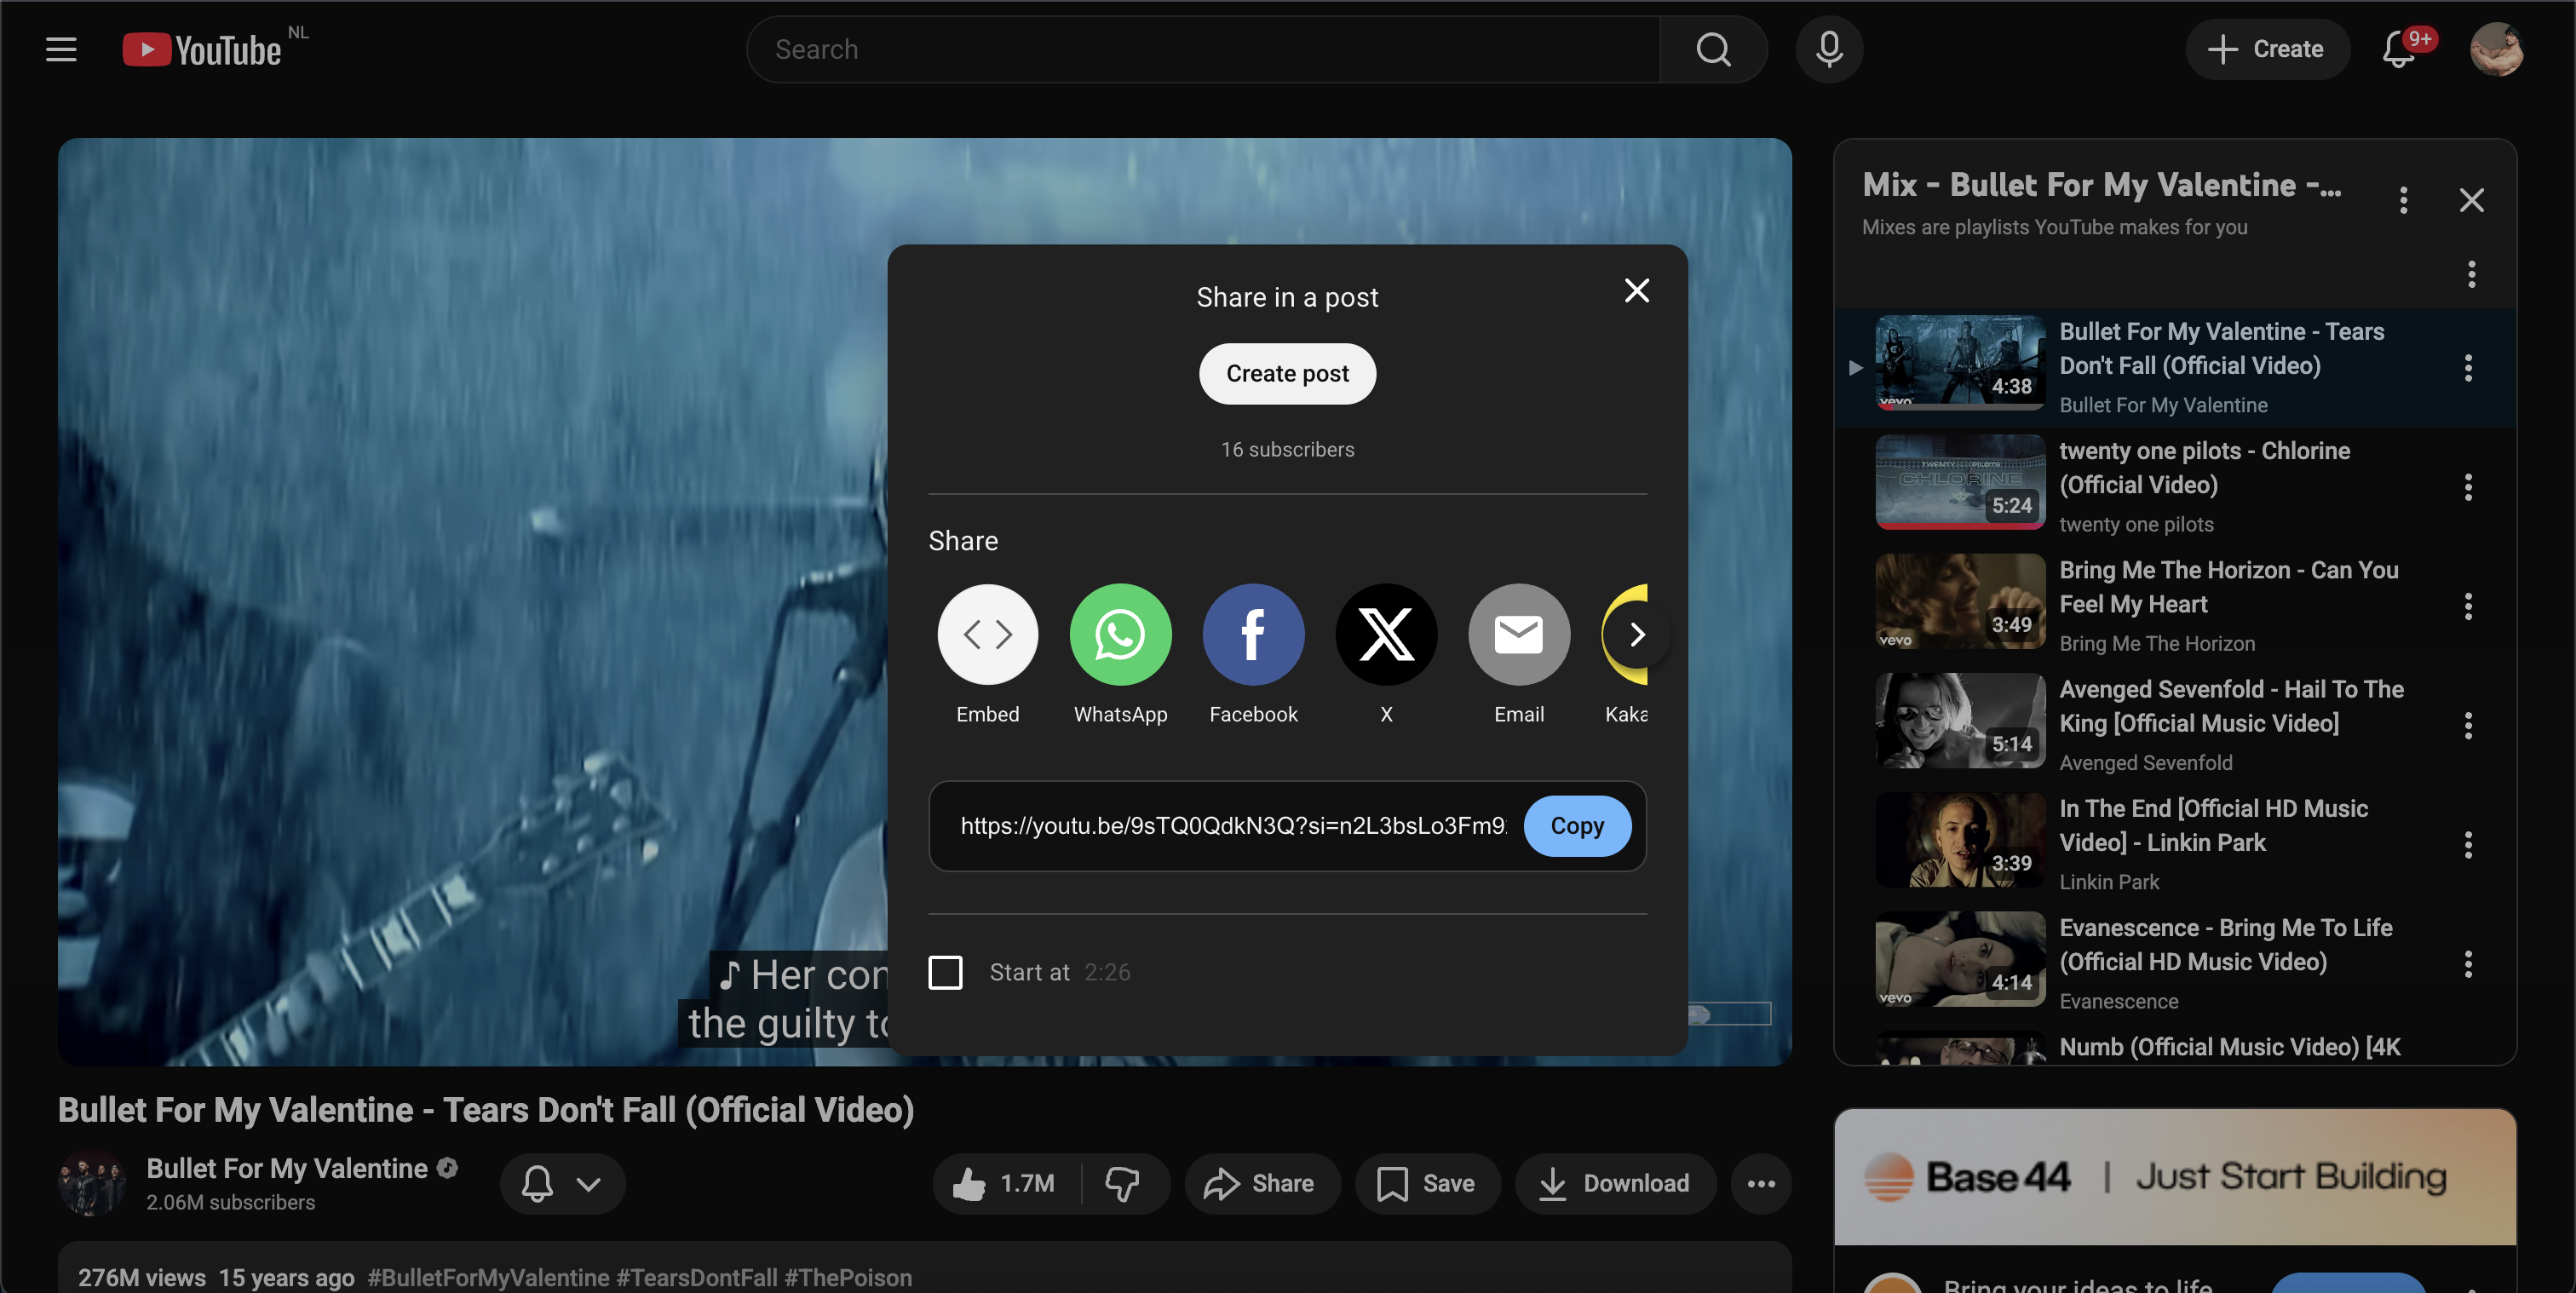Open voice search with the microphone
2576x1293 pixels.
pos(1829,49)
